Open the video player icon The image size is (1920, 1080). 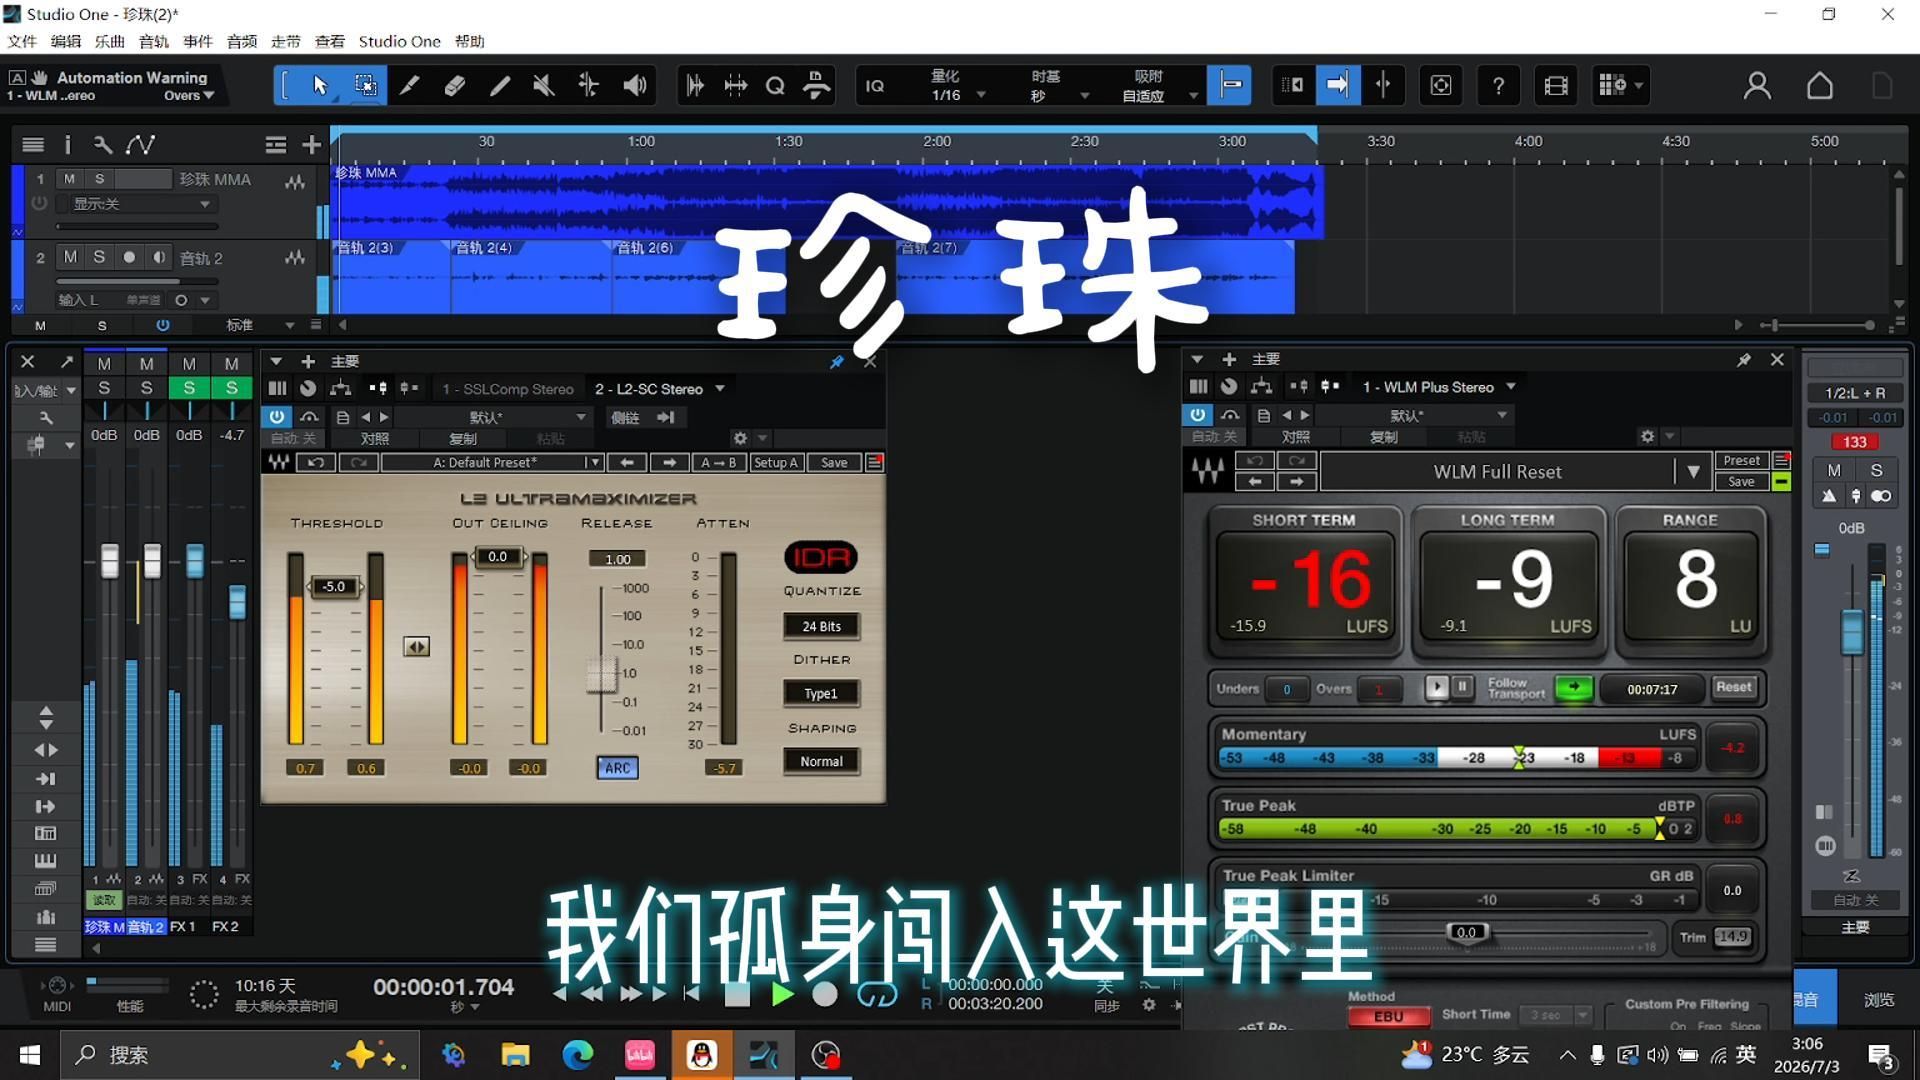coord(1556,86)
